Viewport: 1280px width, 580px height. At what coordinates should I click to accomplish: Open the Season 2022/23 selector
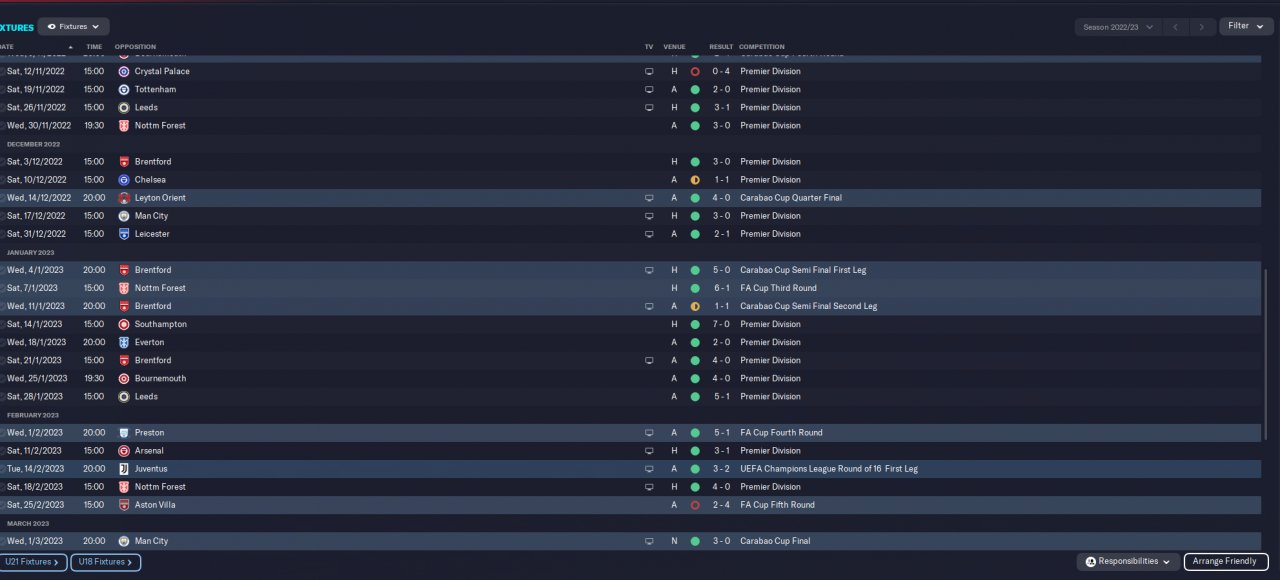(1118, 27)
